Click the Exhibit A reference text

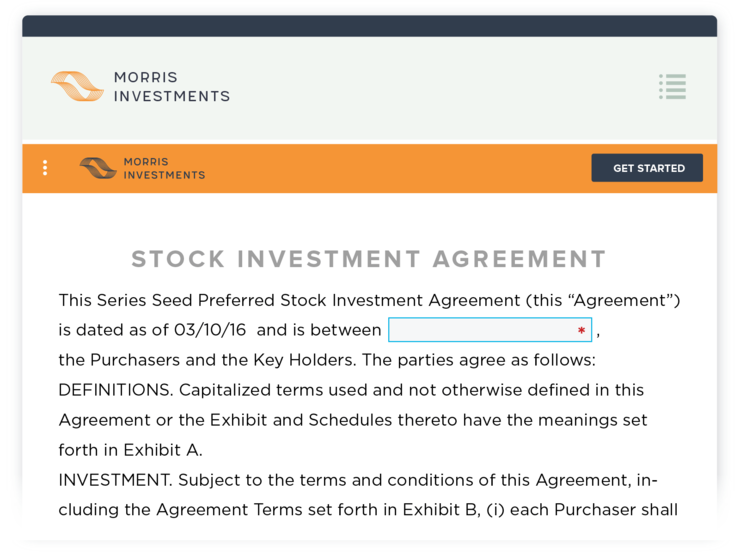(x=166, y=450)
